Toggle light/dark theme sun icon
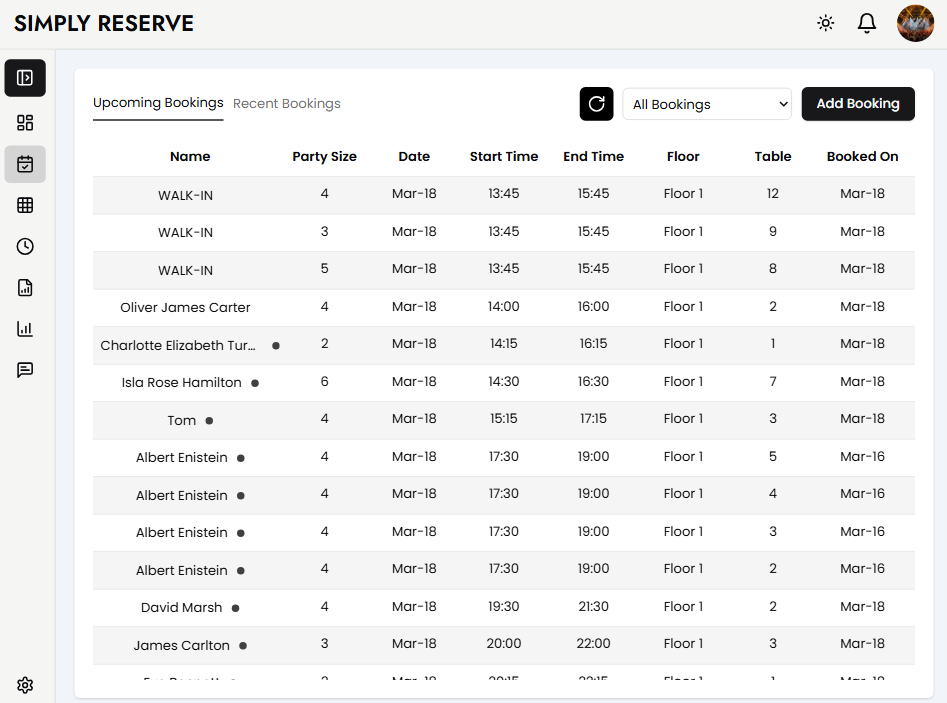Screen dimensions: 947x703 (825, 23)
